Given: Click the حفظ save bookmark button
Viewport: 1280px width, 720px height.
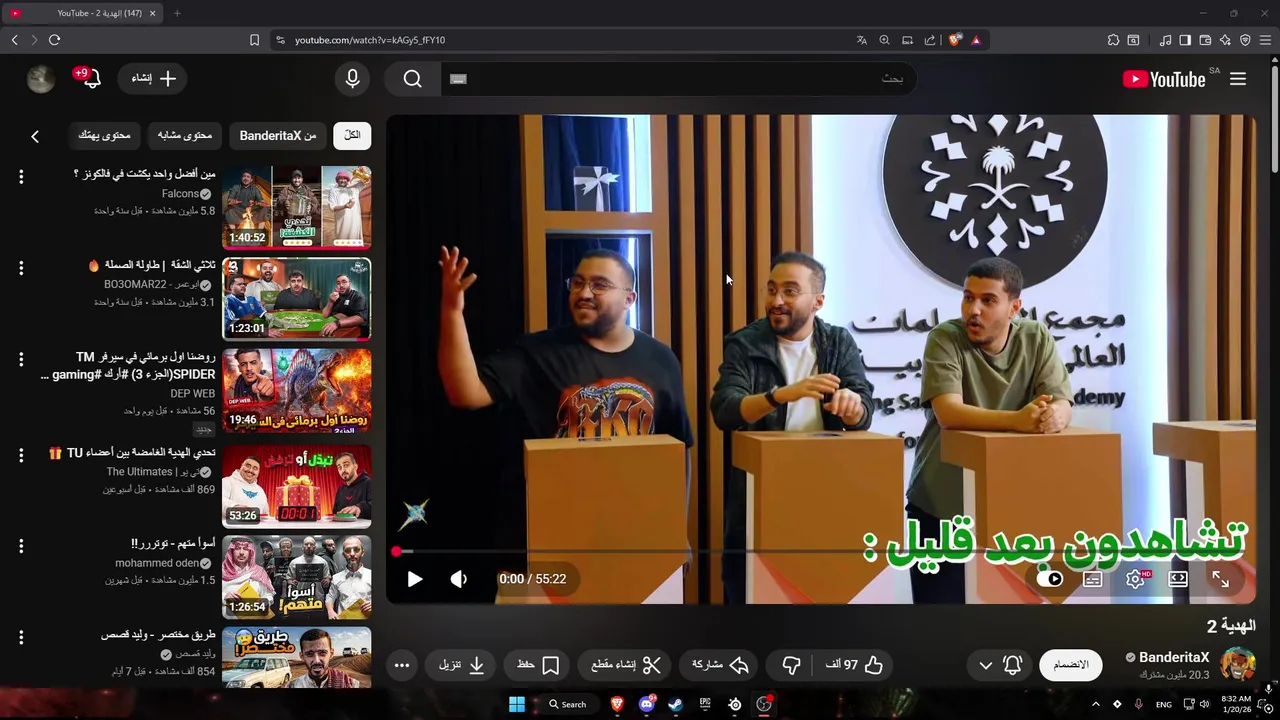Looking at the screenshot, I should pyautogui.click(x=538, y=665).
